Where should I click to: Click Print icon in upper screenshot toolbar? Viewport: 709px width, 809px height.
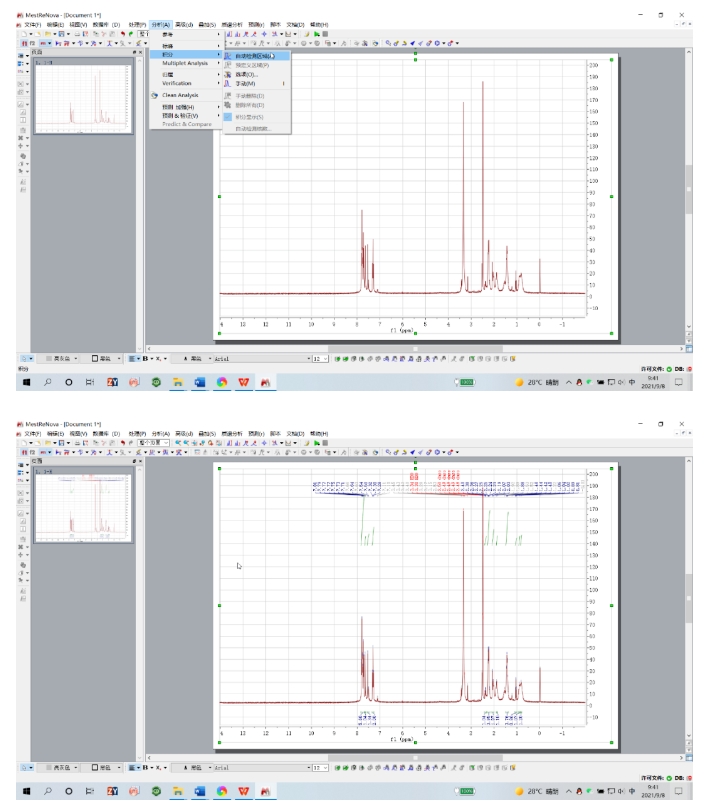tap(77, 35)
